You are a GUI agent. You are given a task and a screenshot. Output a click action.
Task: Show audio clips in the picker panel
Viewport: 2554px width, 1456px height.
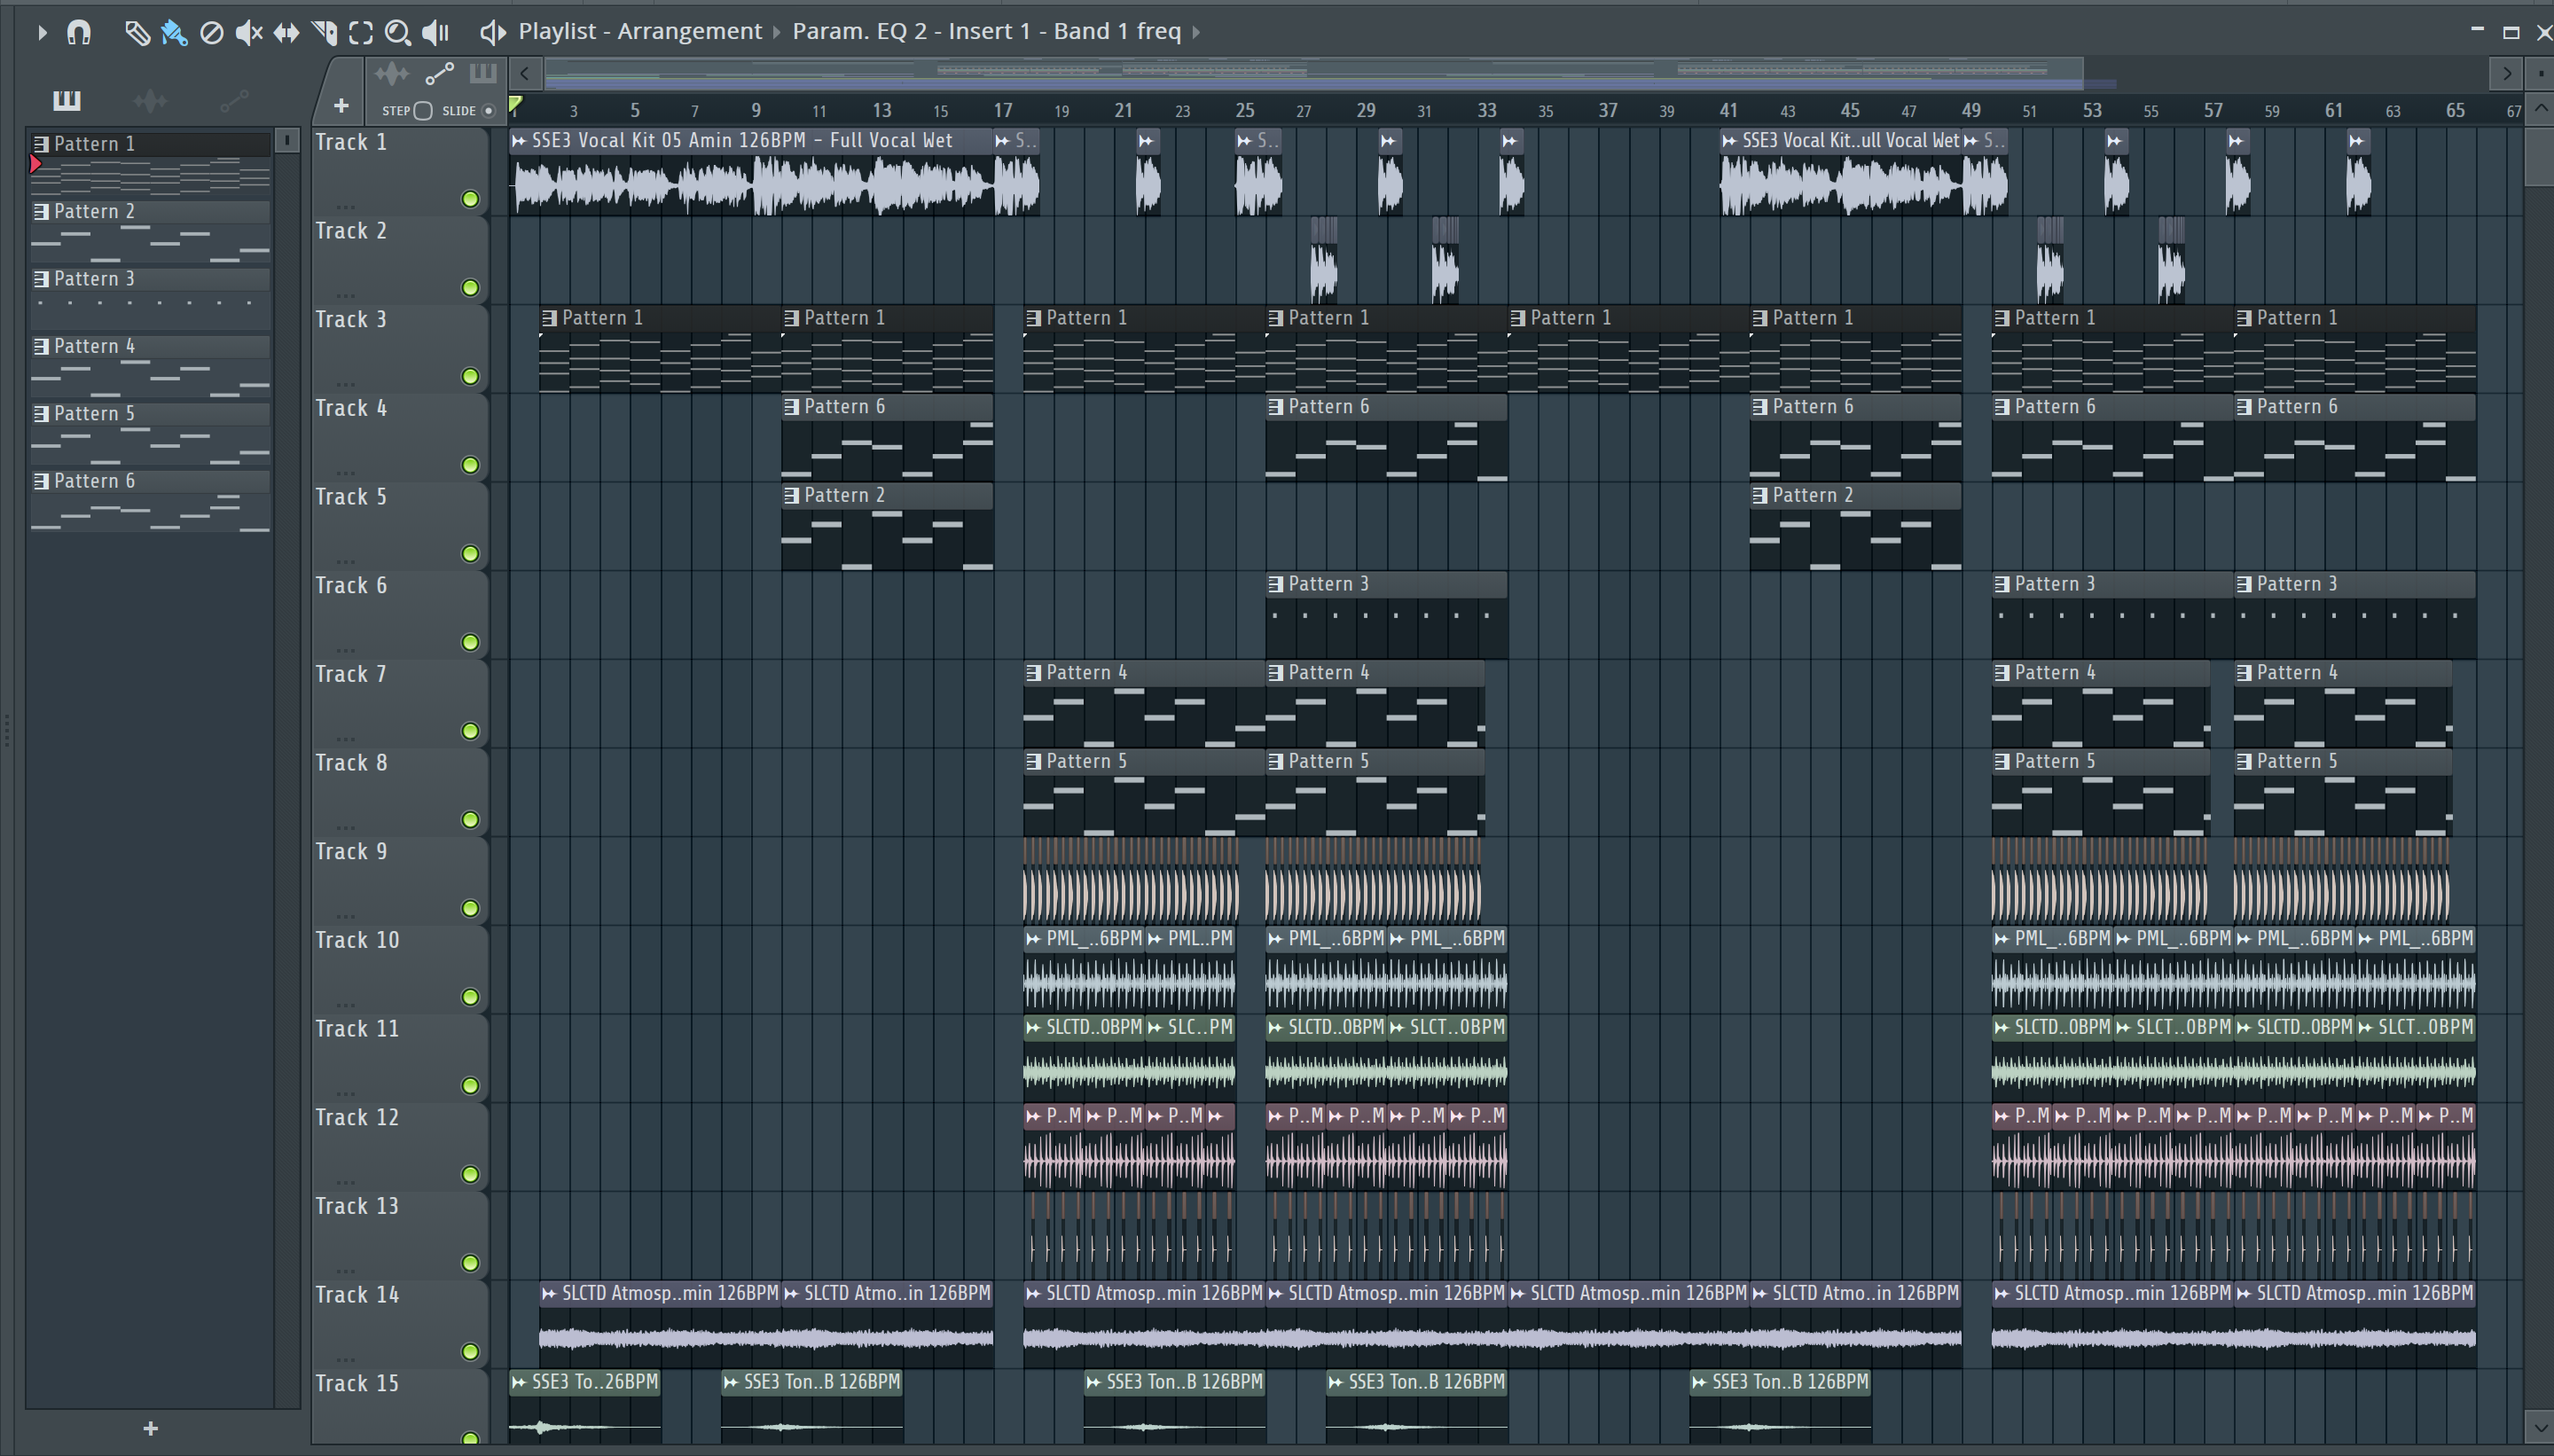pyautogui.click(x=150, y=100)
